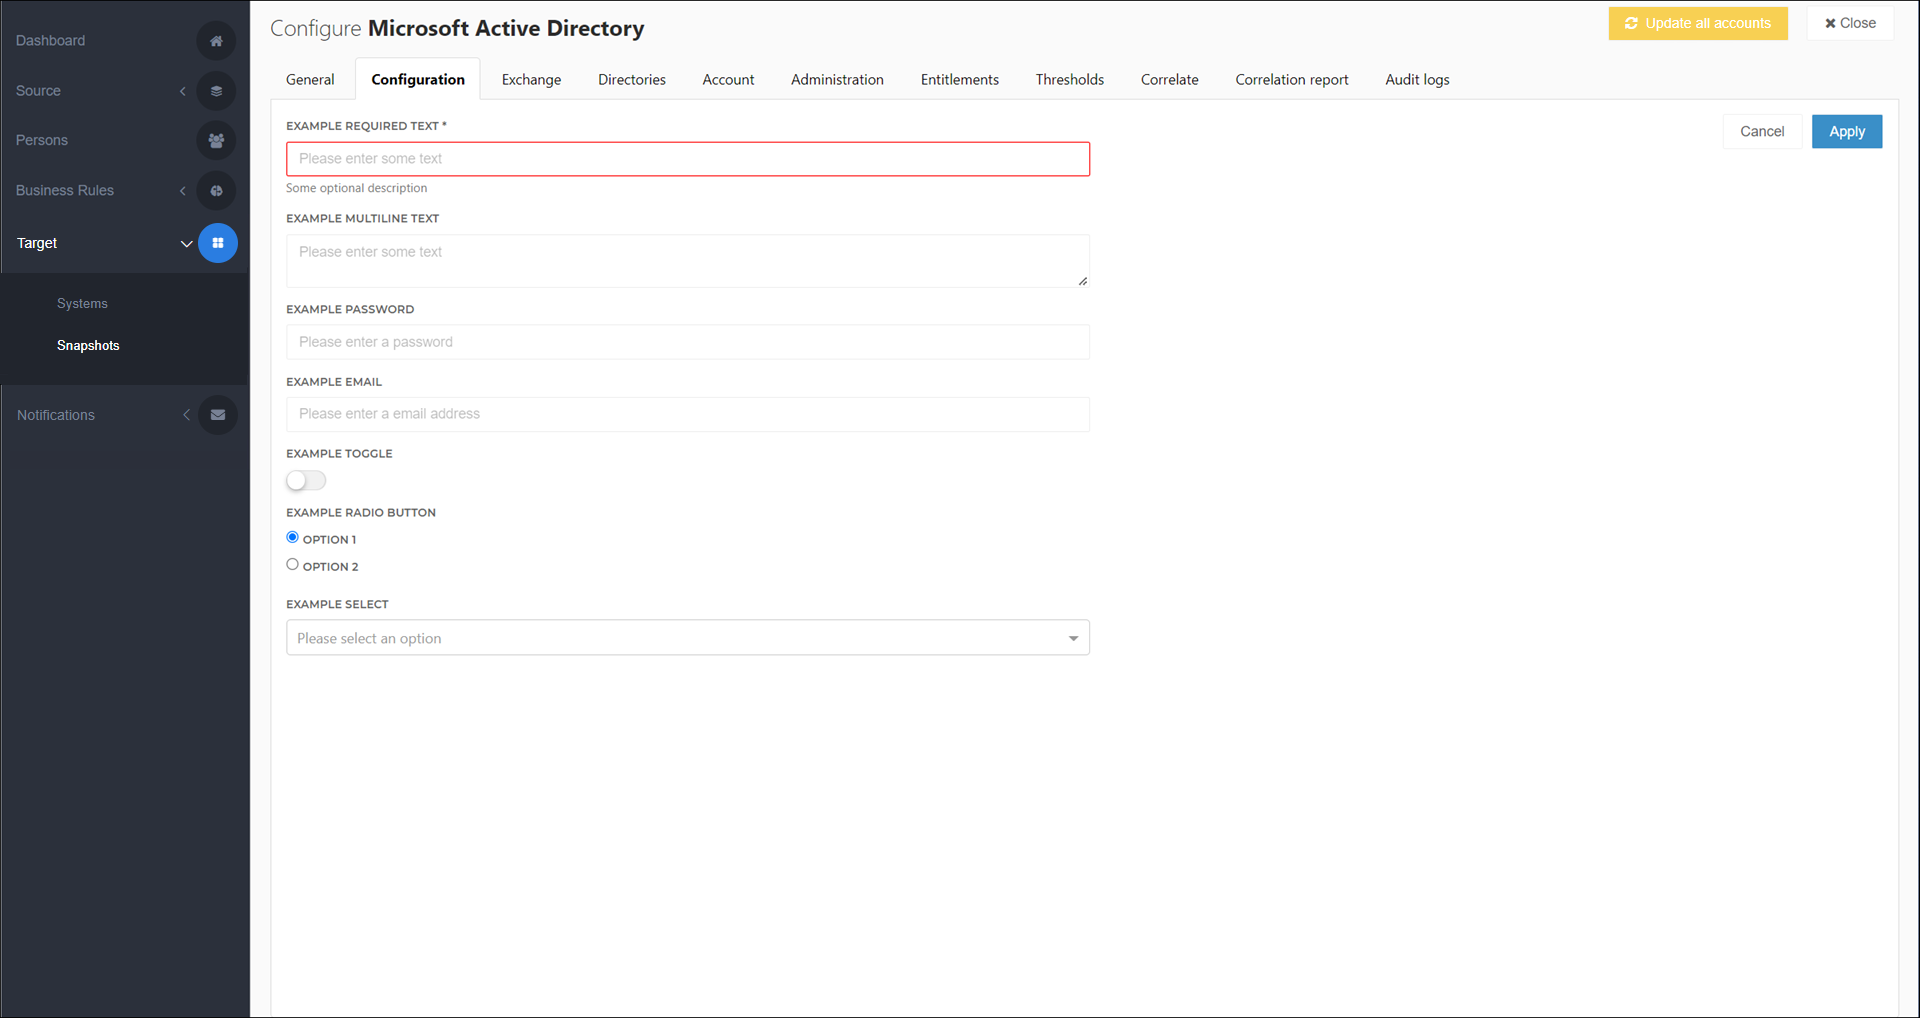Expand the Notifications chevron
This screenshot has width=1920, height=1019.
click(x=186, y=415)
